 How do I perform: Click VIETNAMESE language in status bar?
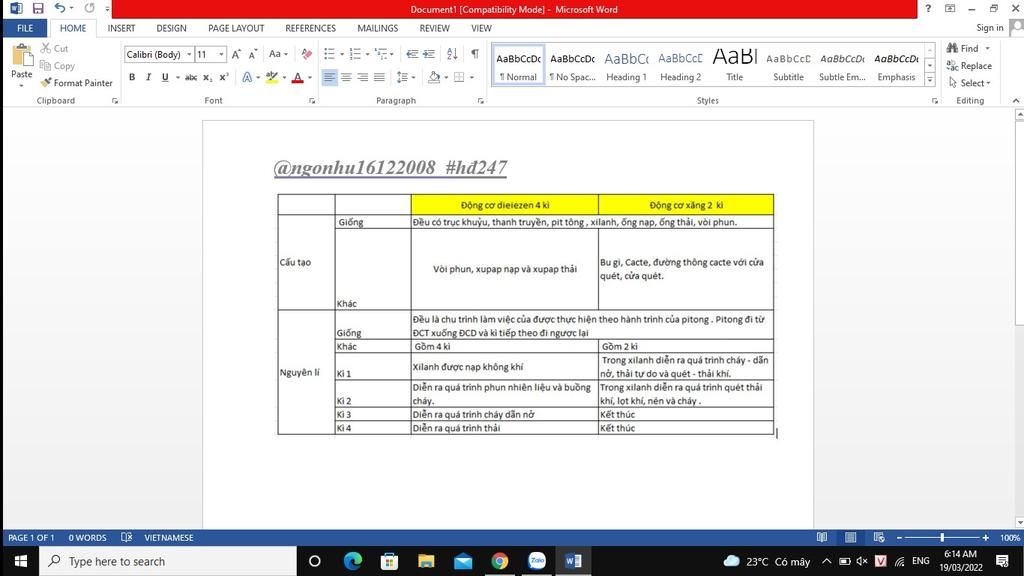168,537
